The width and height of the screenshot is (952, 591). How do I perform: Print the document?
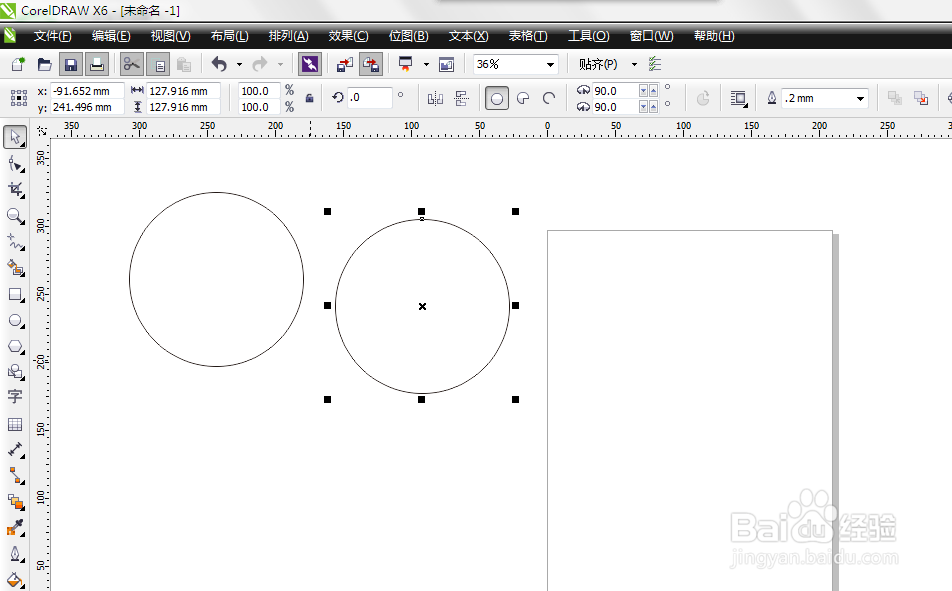click(x=97, y=64)
